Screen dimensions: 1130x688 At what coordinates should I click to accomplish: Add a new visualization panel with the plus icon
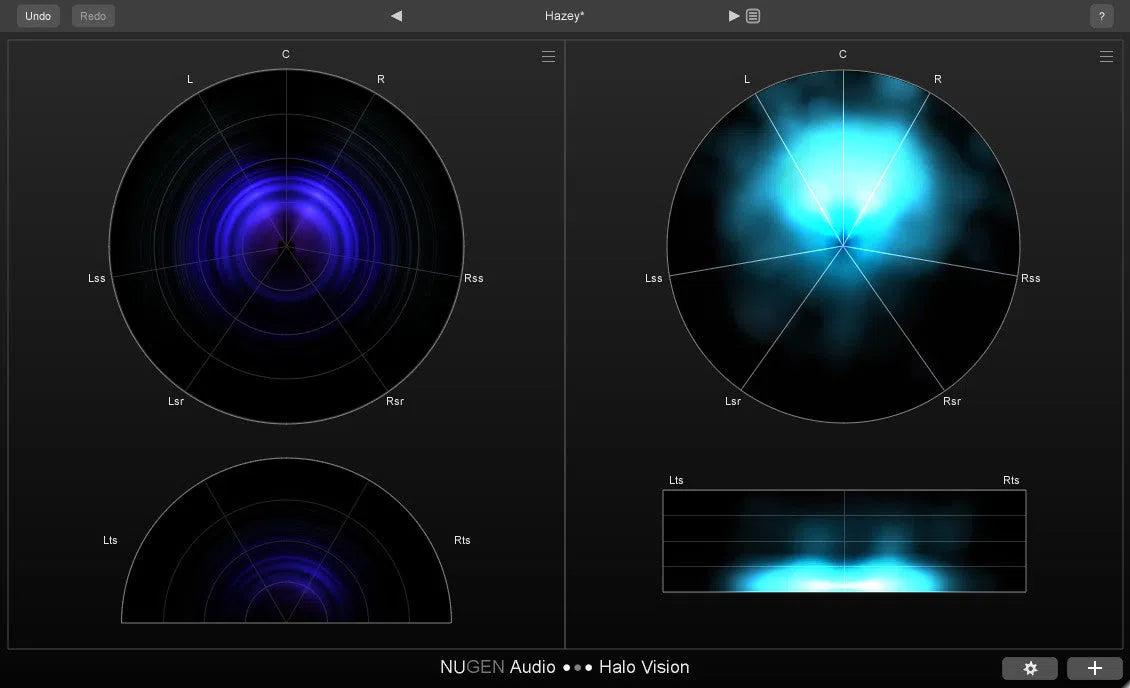1094,667
